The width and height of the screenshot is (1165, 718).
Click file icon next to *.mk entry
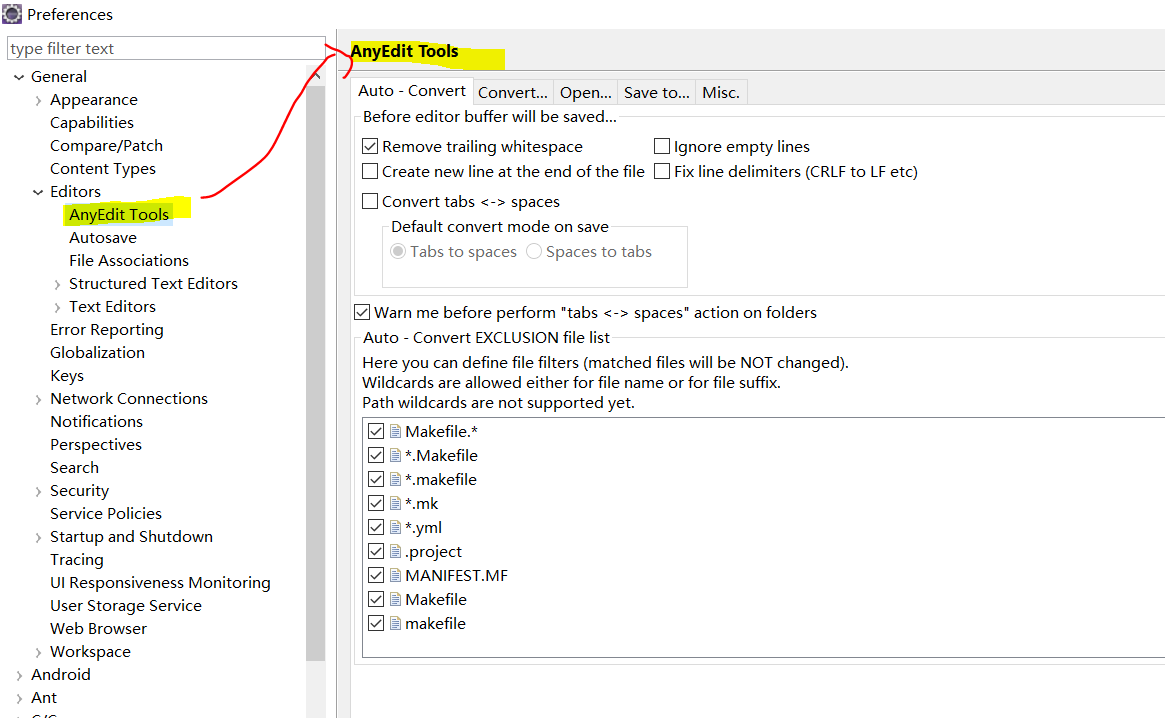tap(395, 503)
